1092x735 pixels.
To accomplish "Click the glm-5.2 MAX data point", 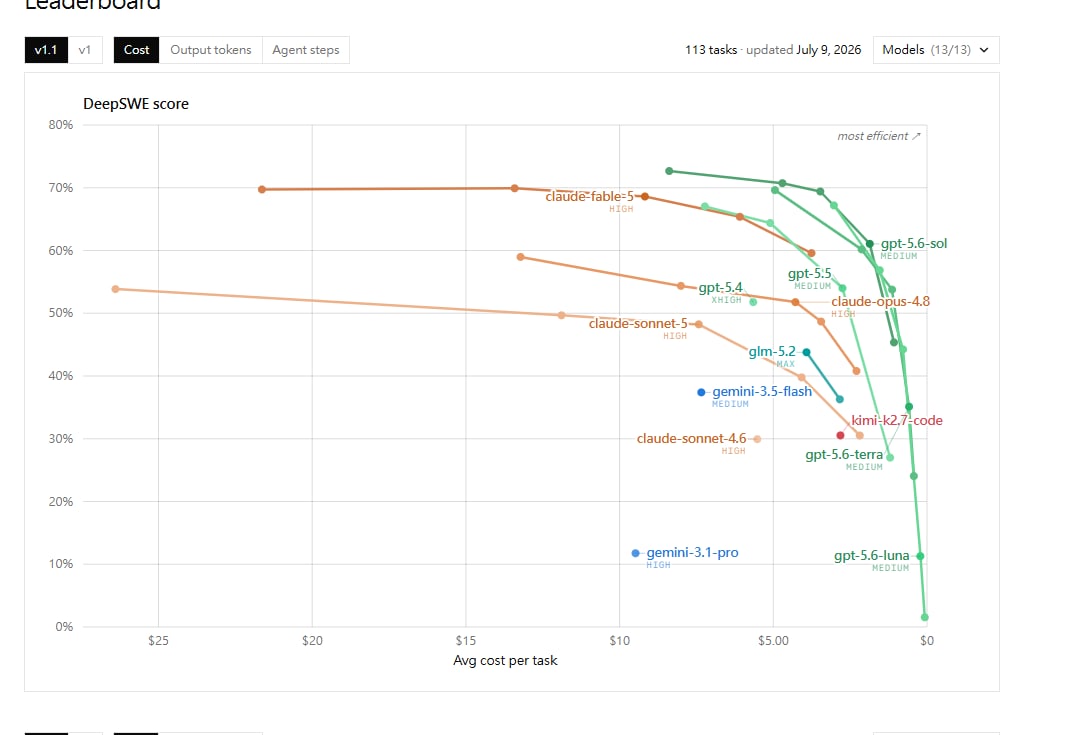I will coord(806,353).
